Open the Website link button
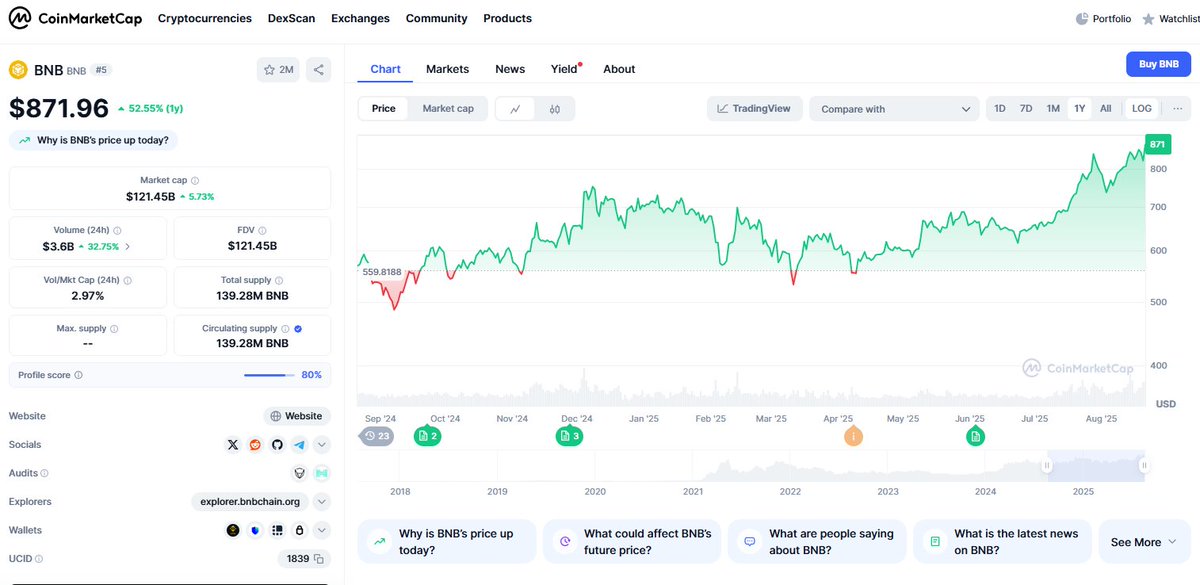Screen dimensions: 1200x585 297,416
